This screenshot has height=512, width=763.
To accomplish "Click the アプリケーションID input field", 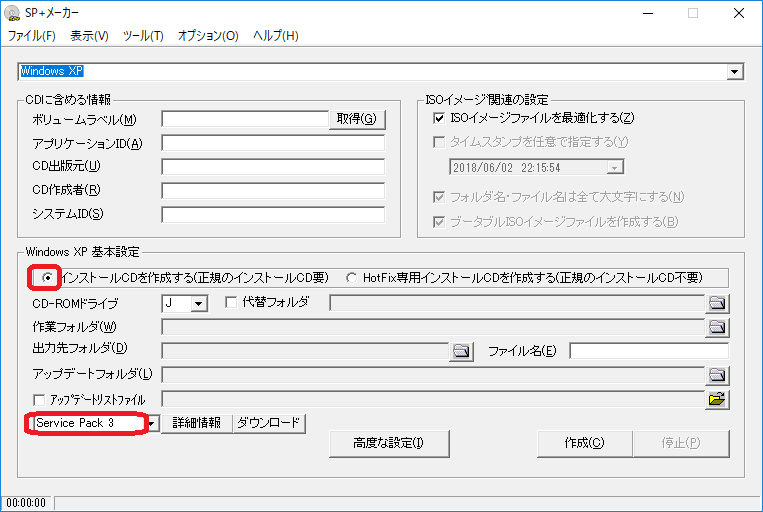I will (x=273, y=143).
